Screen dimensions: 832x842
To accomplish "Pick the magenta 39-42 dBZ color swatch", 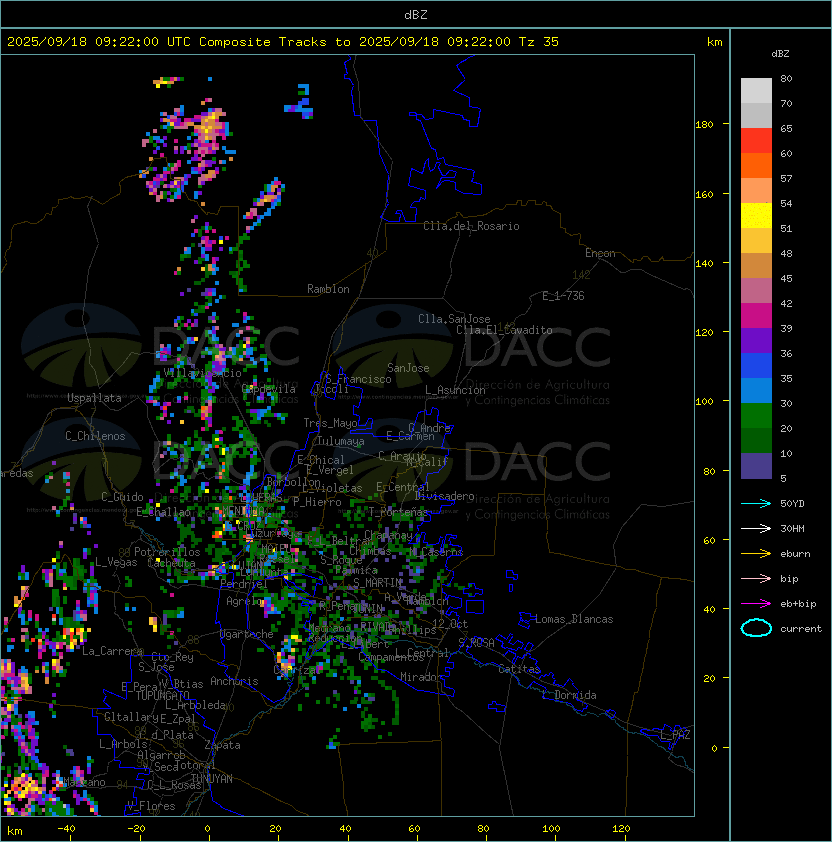I will tap(756, 315).
